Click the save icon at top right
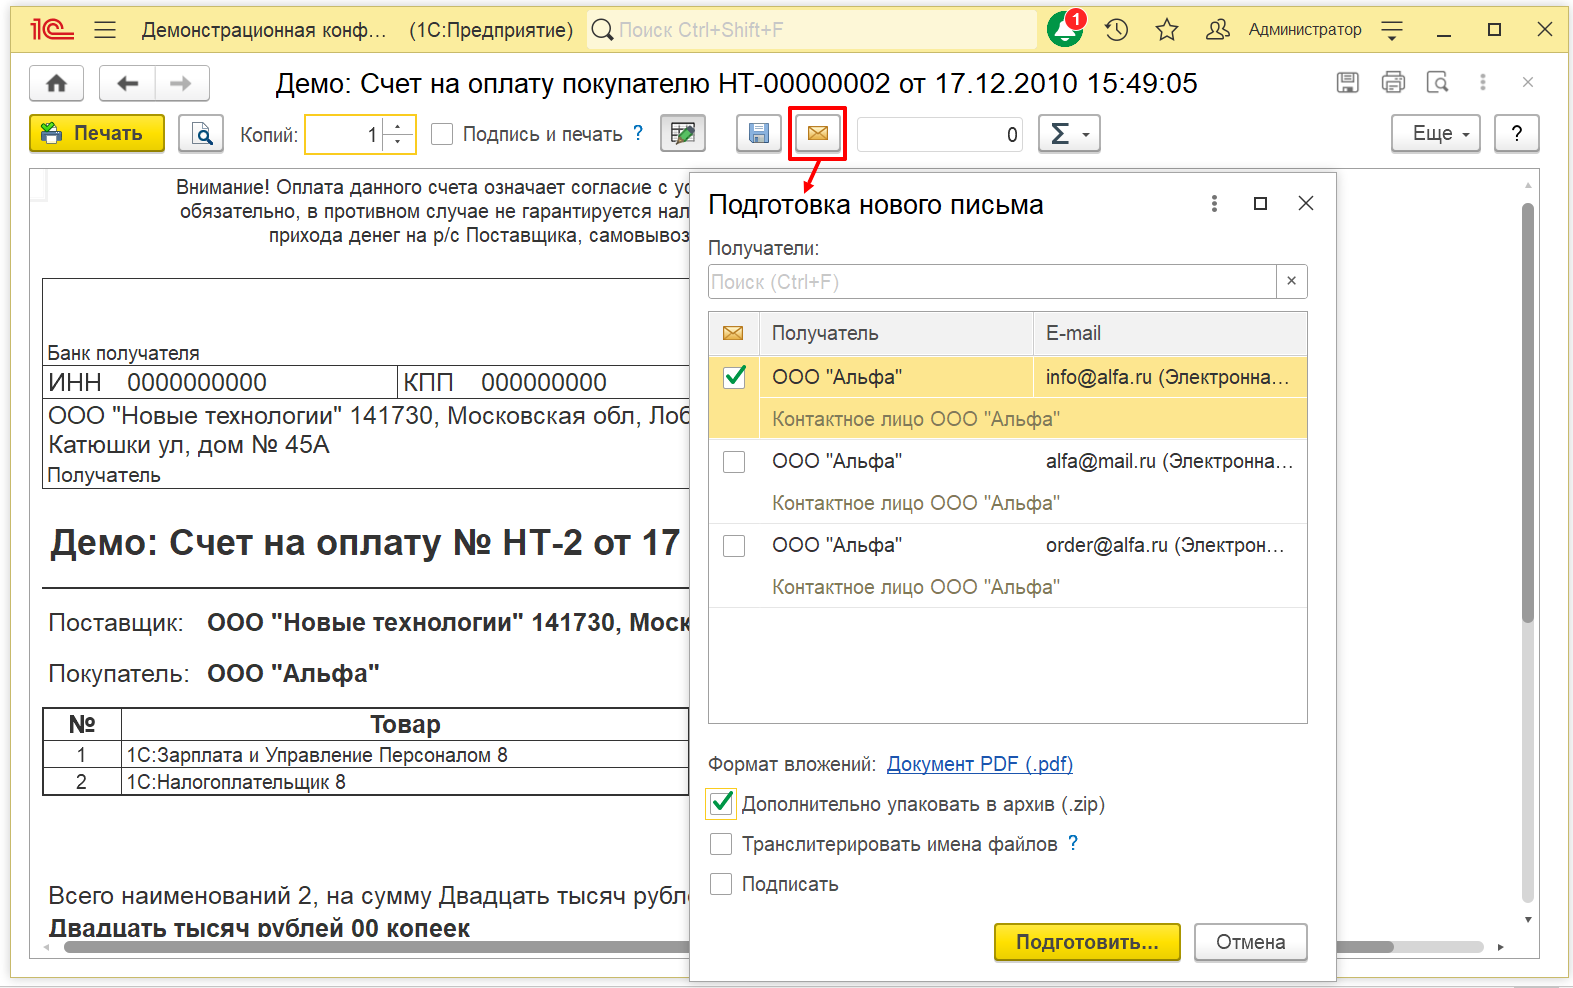 click(1348, 82)
